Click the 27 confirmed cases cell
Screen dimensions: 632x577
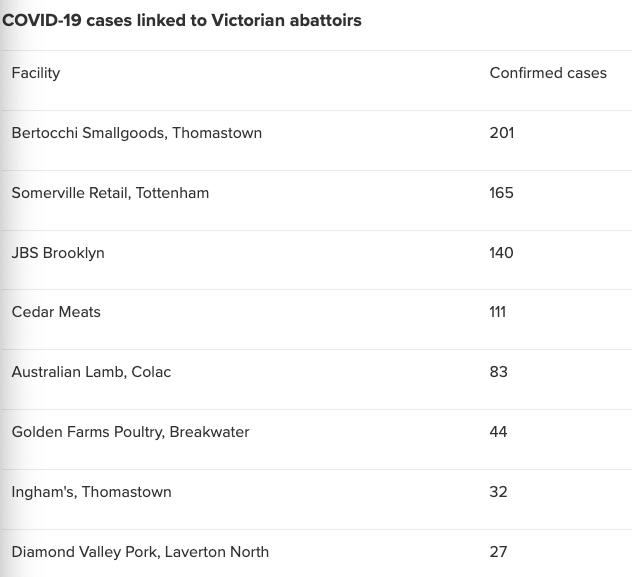pyautogui.click(x=499, y=552)
